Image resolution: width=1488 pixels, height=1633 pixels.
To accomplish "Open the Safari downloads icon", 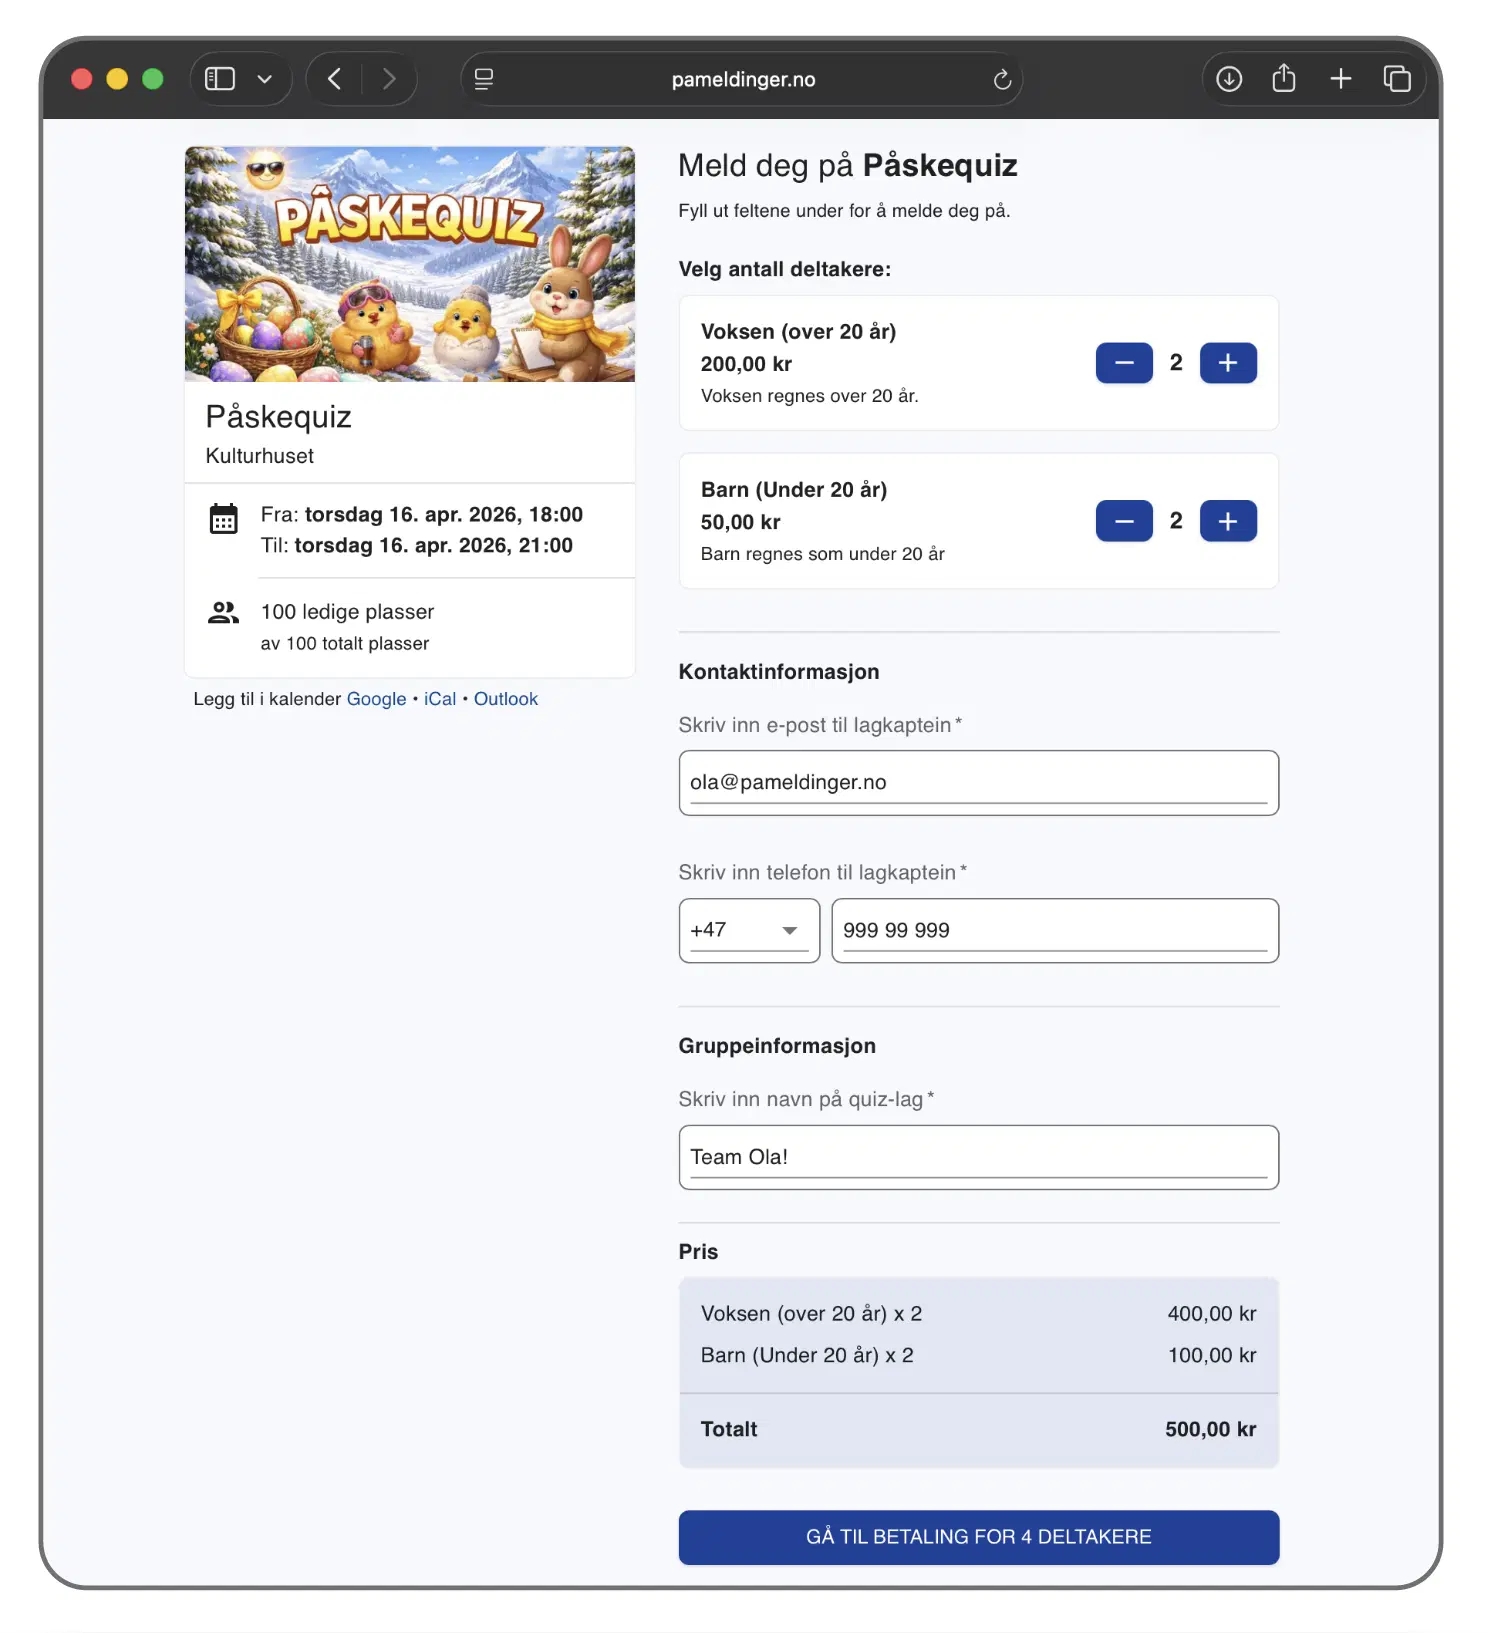I will point(1229,79).
